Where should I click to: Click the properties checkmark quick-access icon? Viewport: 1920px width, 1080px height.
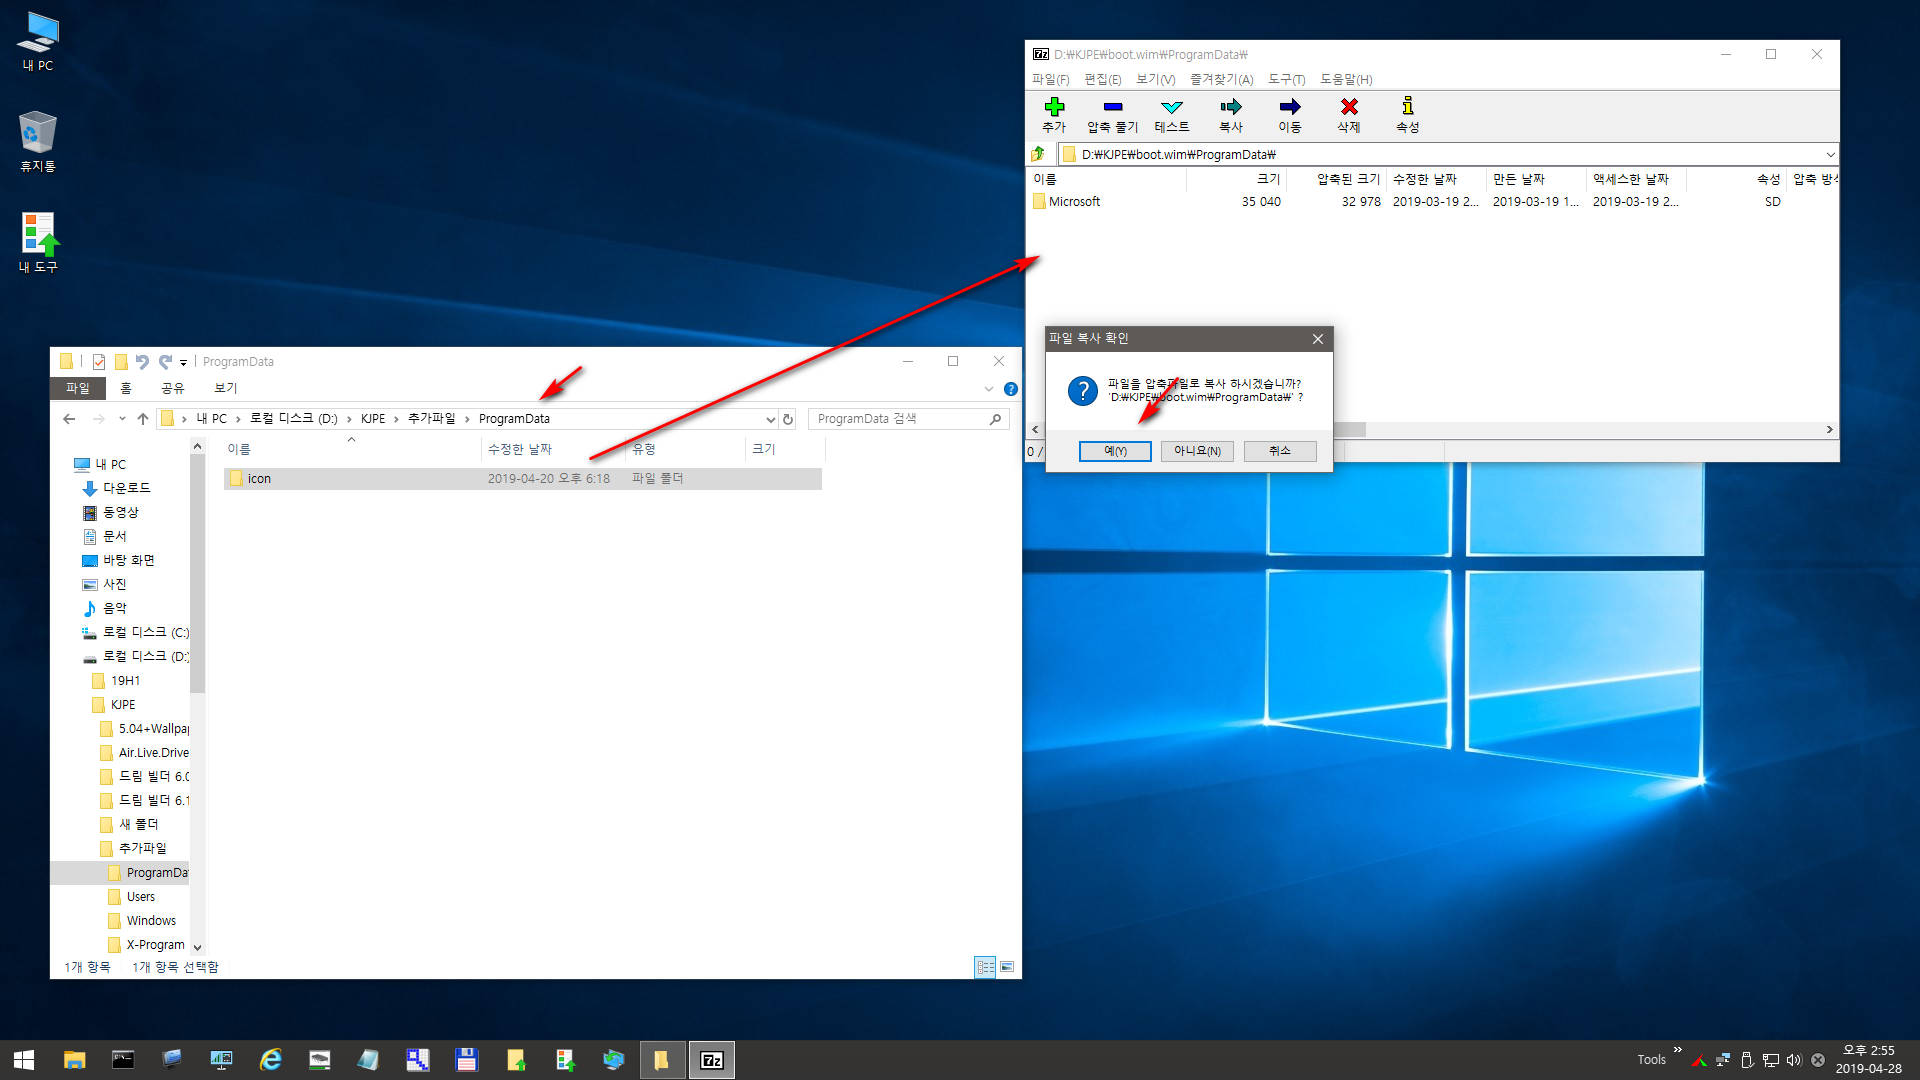coord(99,362)
